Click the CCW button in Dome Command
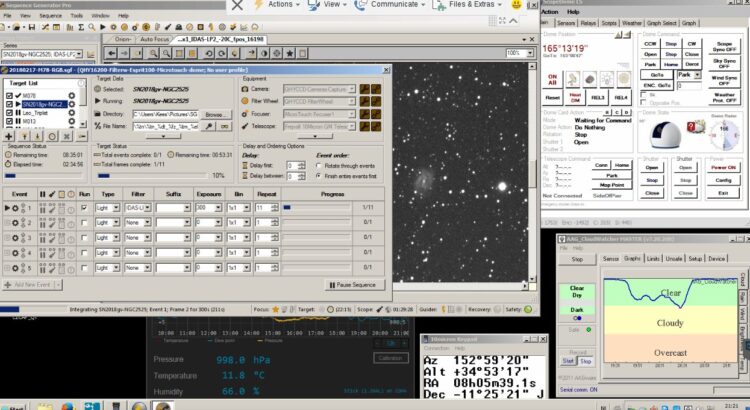 [x=650, y=44]
